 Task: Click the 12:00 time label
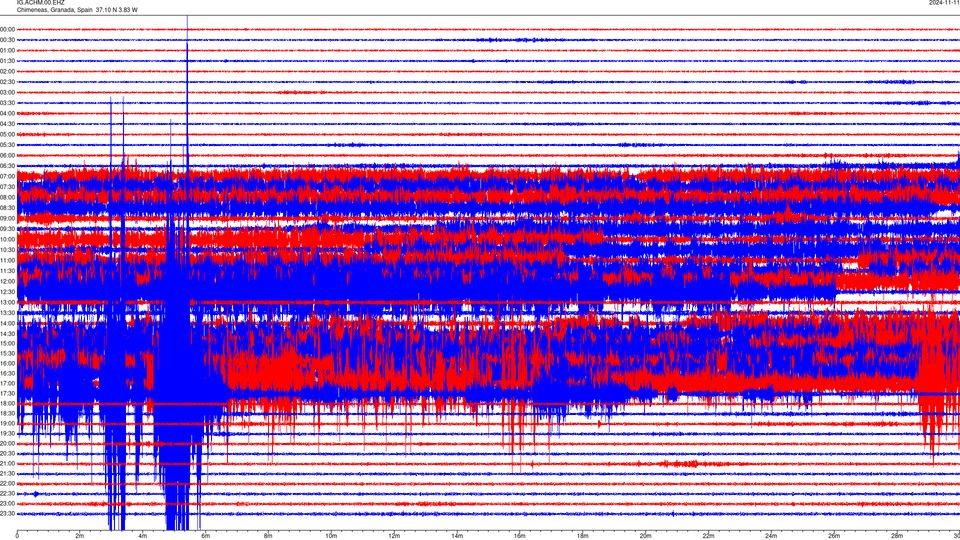(x=8, y=282)
